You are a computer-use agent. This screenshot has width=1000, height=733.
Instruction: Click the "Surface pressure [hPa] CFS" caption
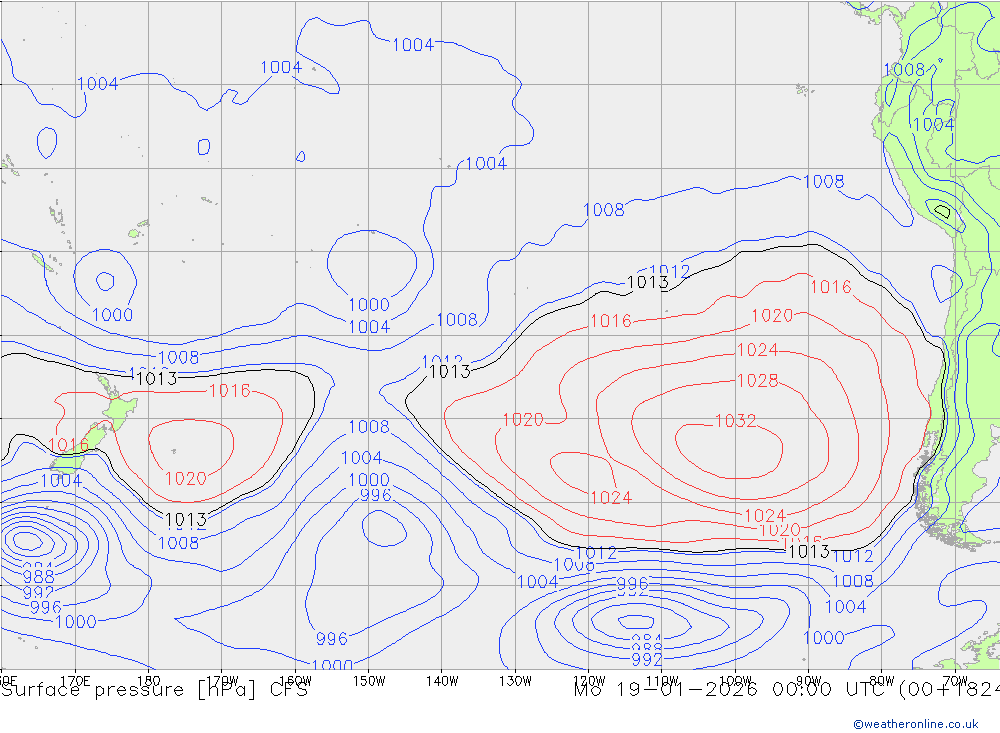pyautogui.click(x=154, y=690)
